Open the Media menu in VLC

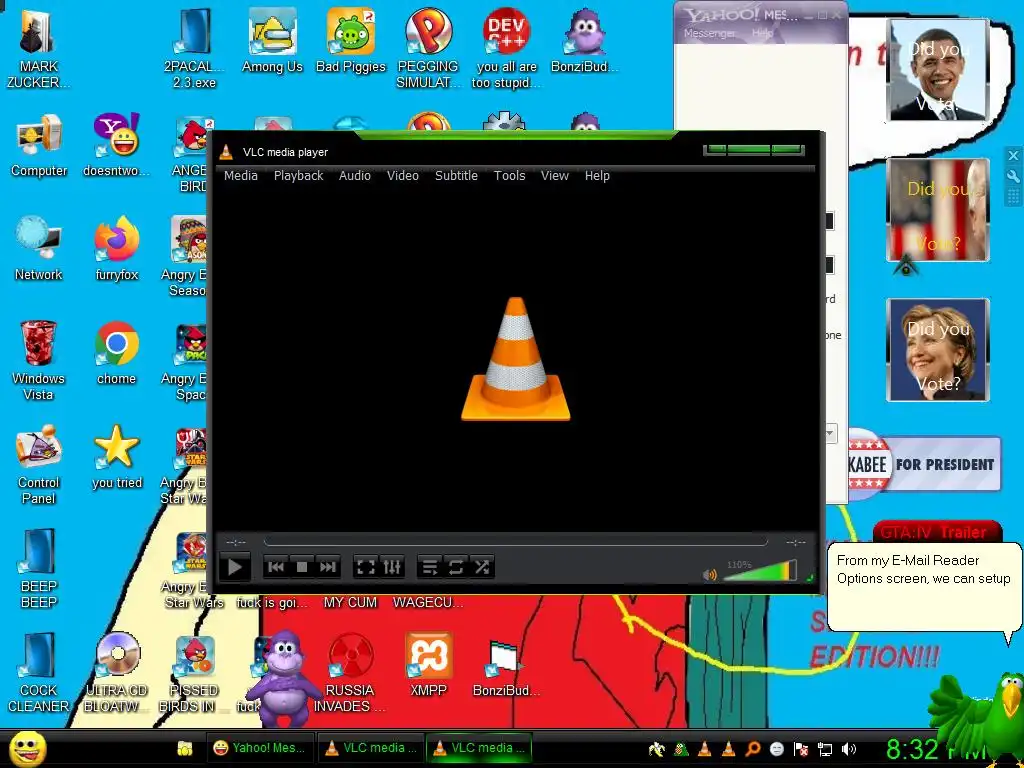(x=240, y=176)
